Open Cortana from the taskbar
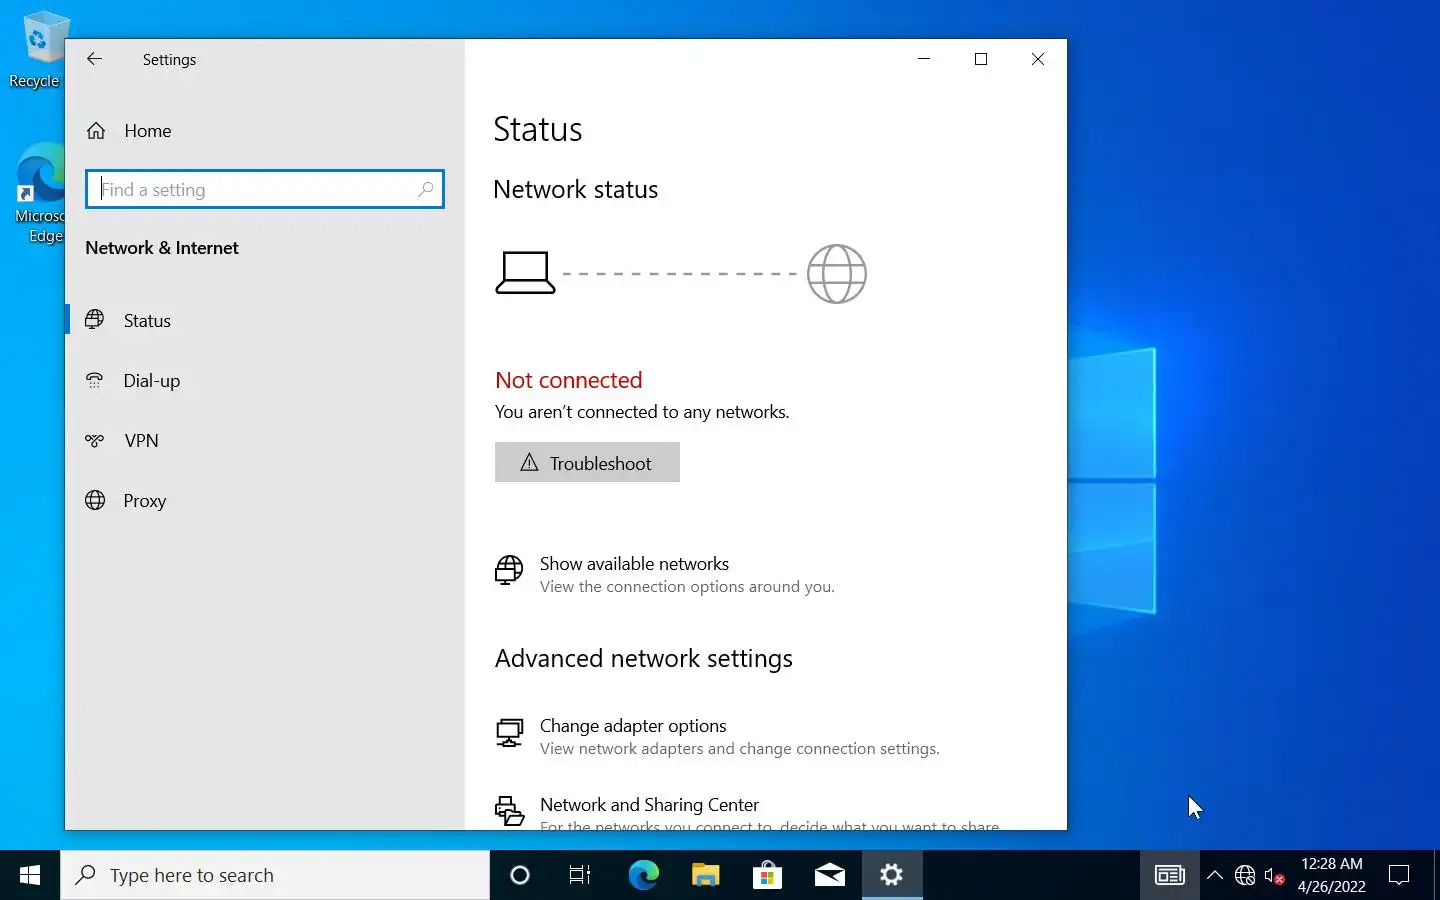The height and width of the screenshot is (900, 1440). (x=520, y=875)
